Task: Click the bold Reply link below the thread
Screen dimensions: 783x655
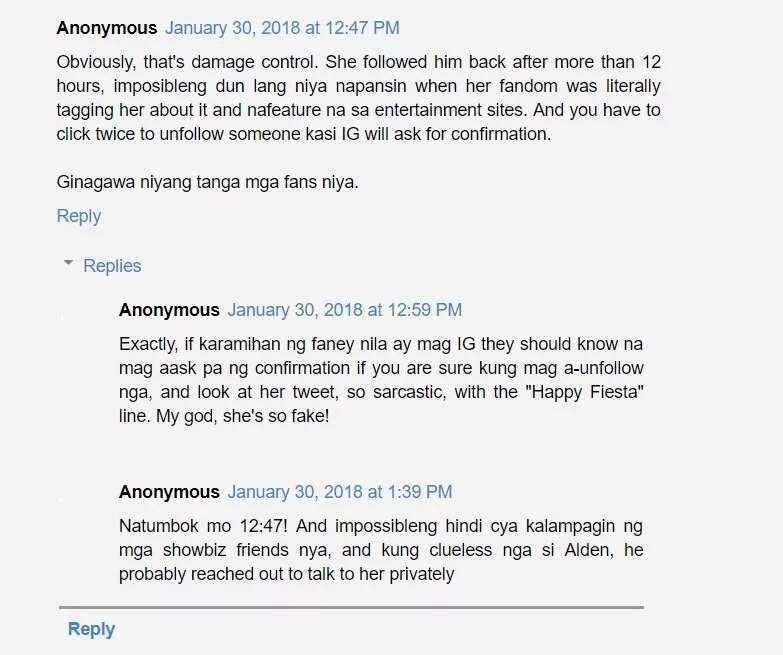Action: 91,629
